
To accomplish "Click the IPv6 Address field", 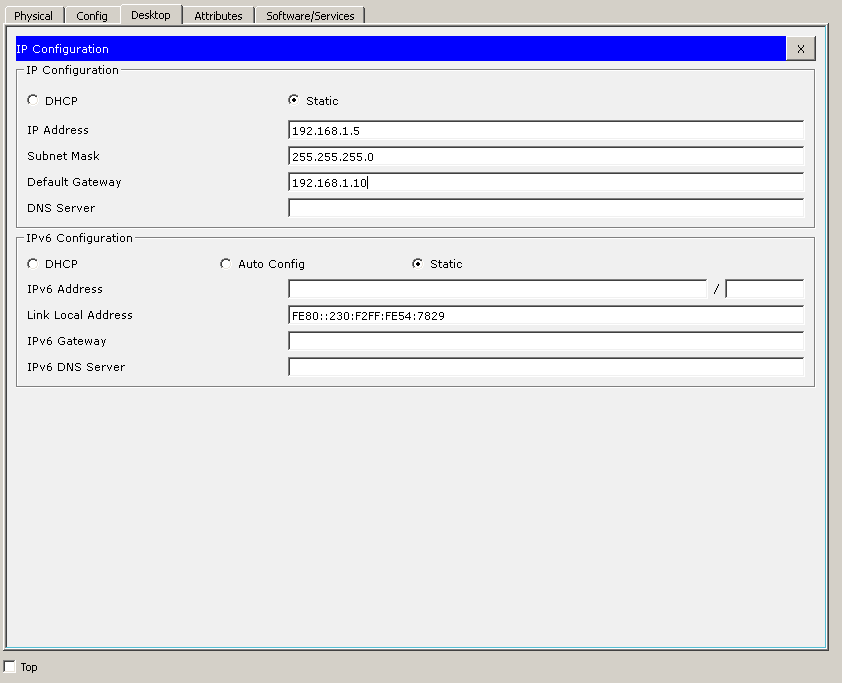I will click(x=497, y=289).
